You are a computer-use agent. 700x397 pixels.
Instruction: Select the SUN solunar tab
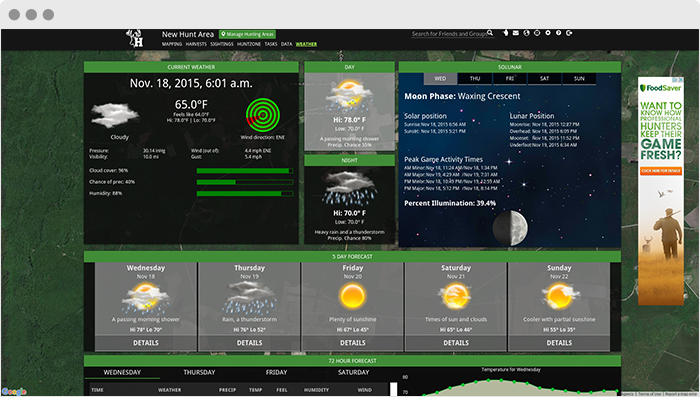(579, 79)
